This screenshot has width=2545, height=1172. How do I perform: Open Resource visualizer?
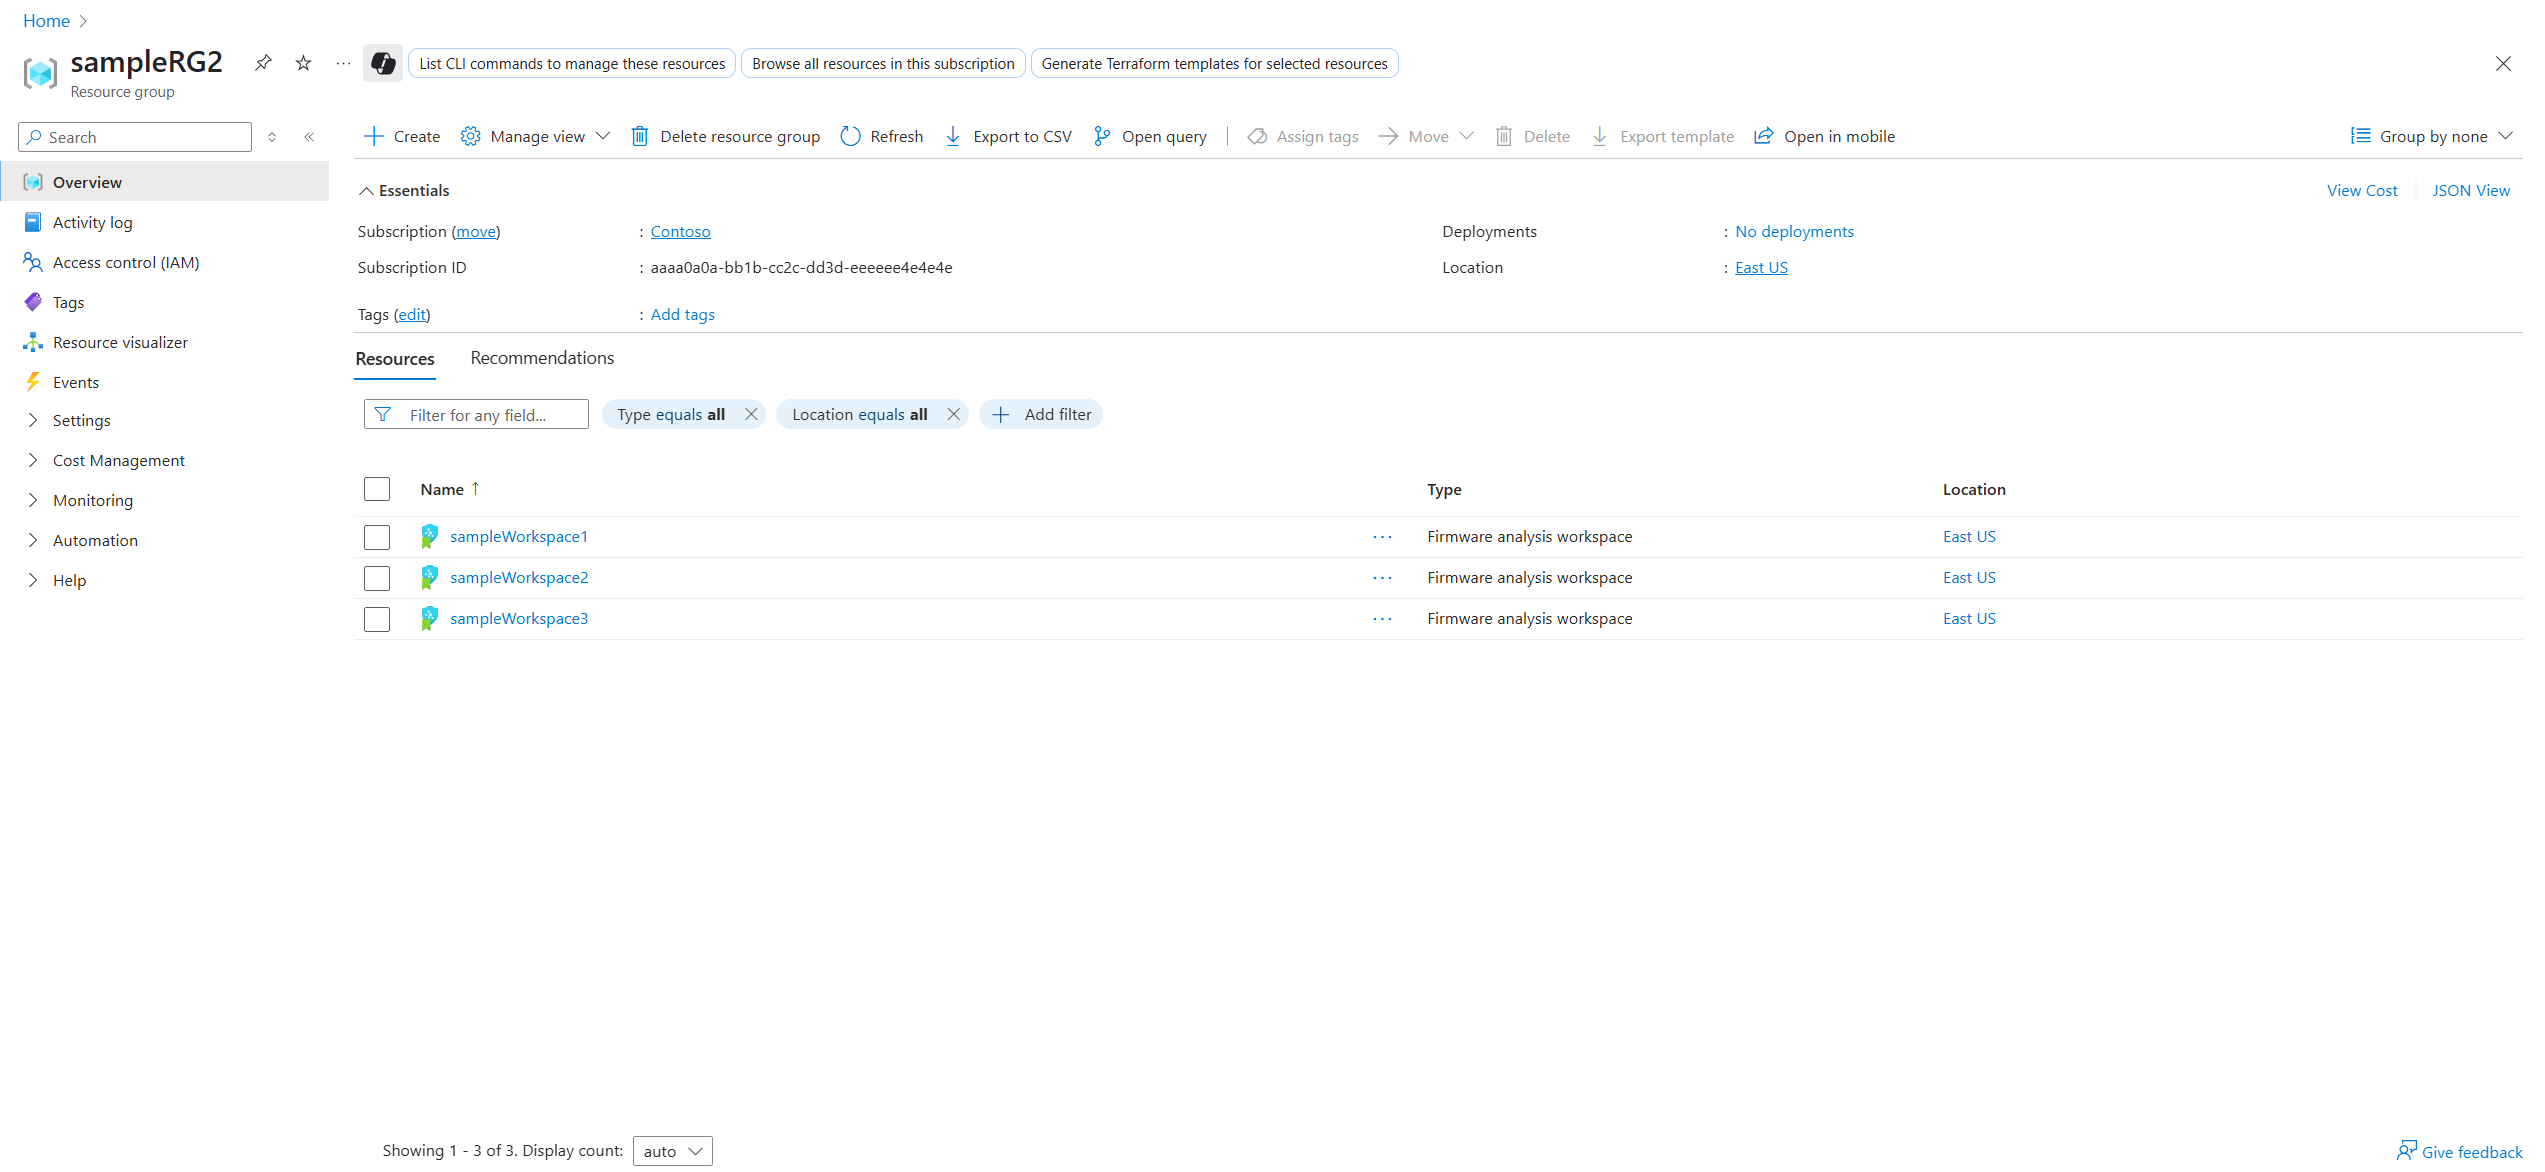[164, 342]
